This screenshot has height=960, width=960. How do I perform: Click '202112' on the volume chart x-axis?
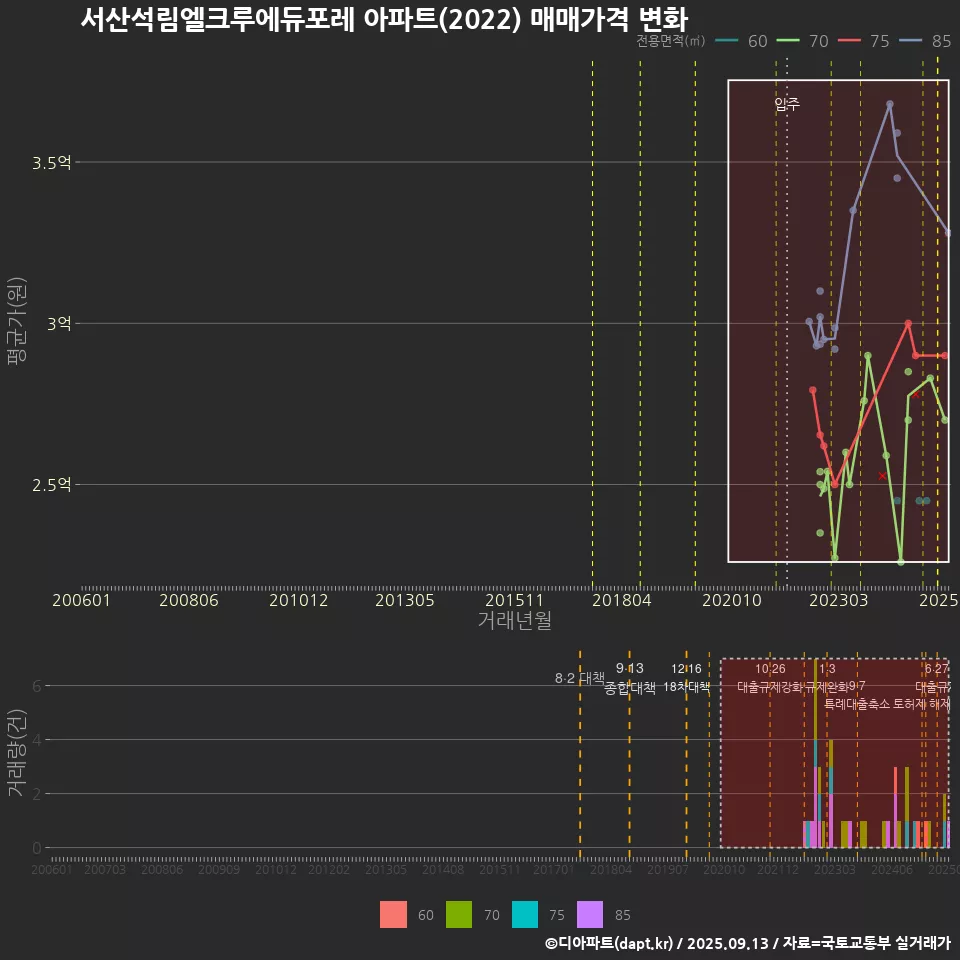(778, 869)
